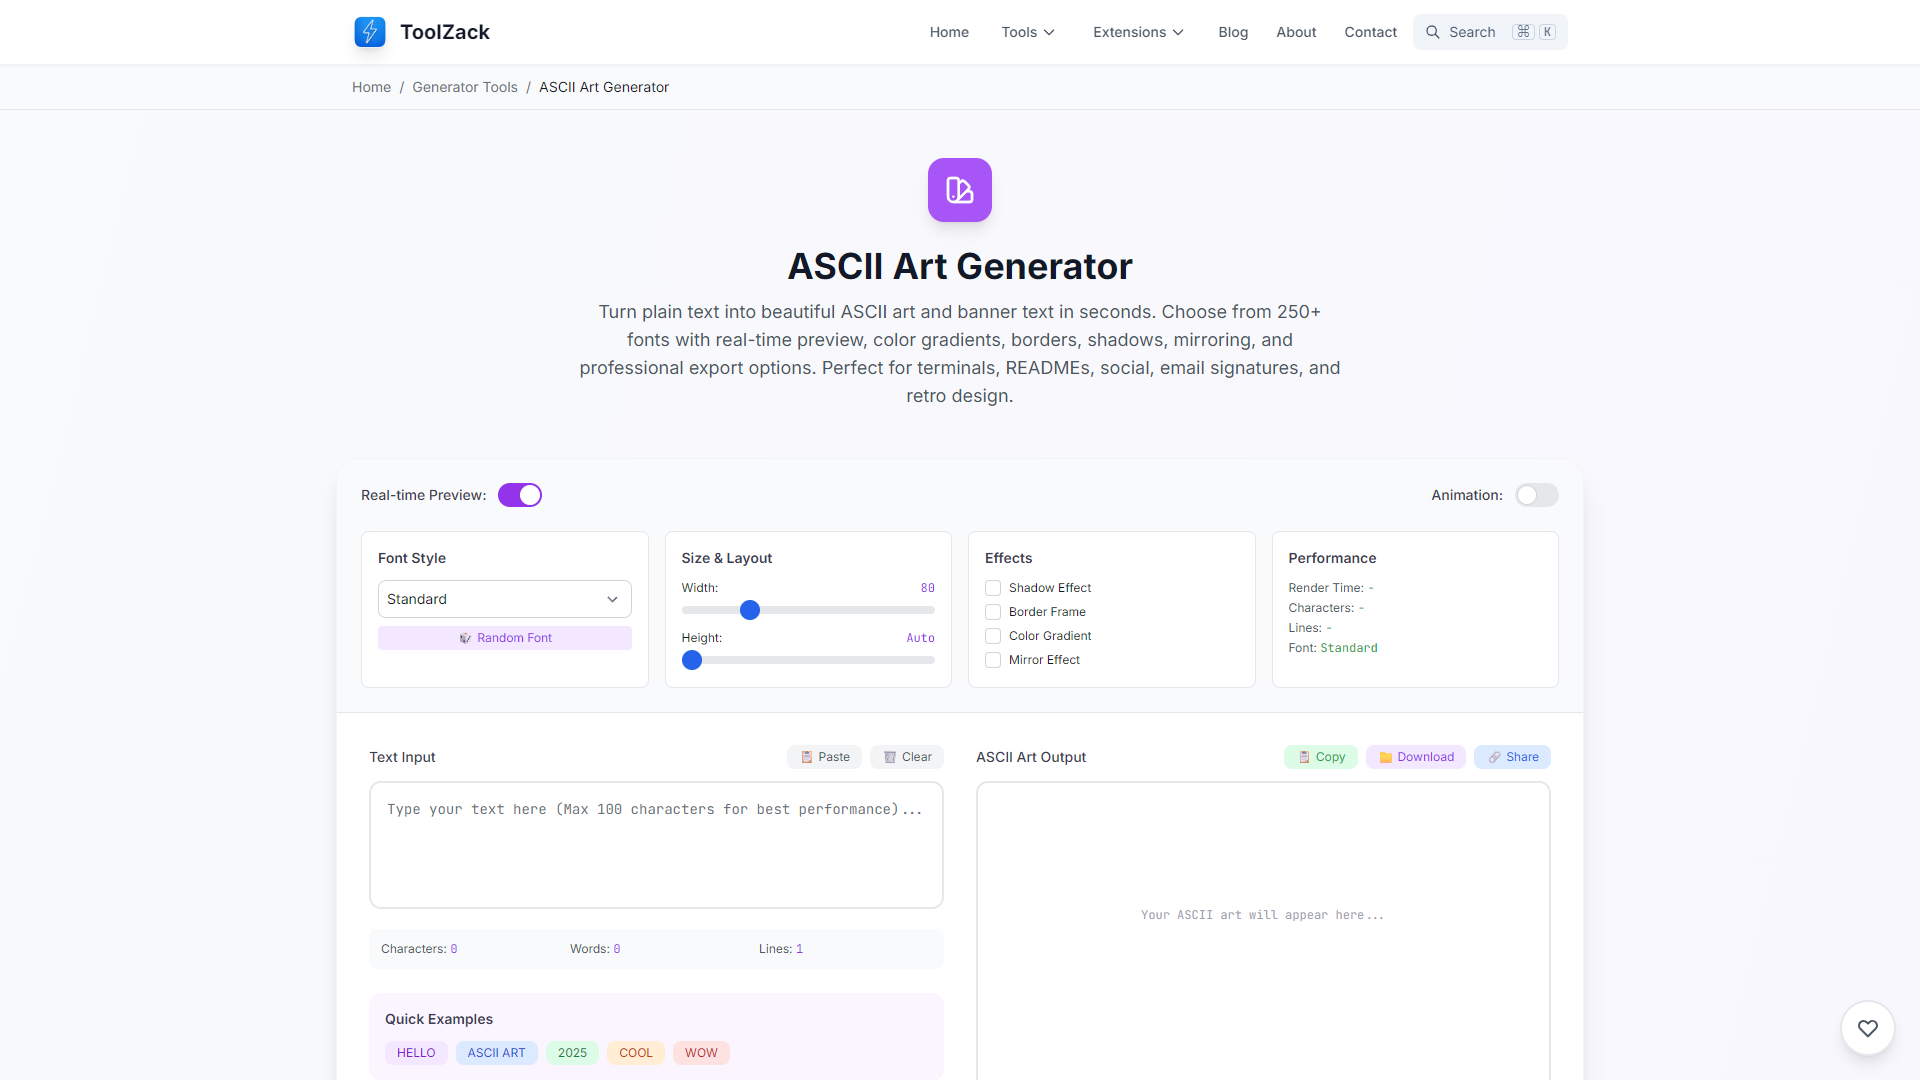The width and height of the screenshot is (1920, 1080).
Task: Click the Characters: 0 counter
Action: tap(419, 949)
